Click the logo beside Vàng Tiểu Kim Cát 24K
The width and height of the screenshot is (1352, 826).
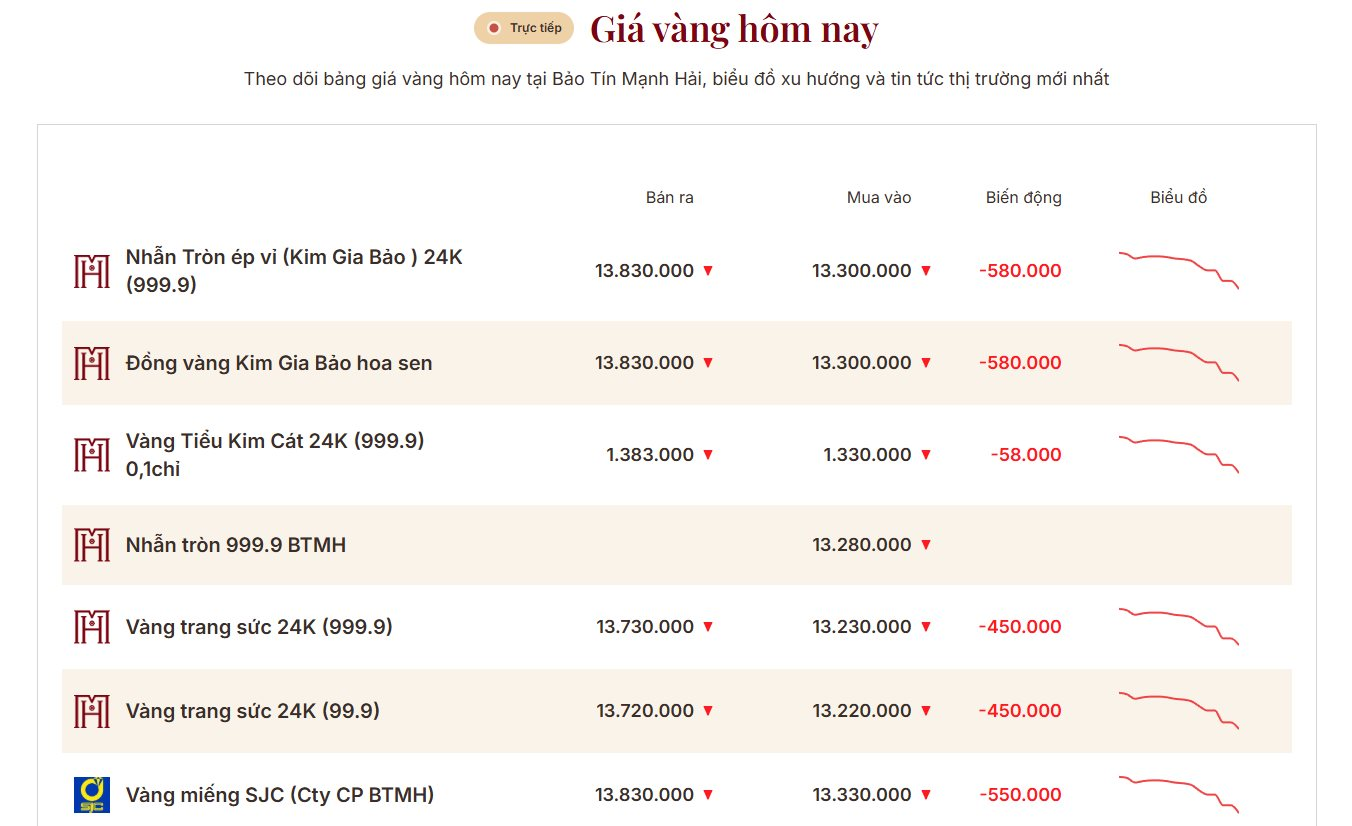click(92, 455)
